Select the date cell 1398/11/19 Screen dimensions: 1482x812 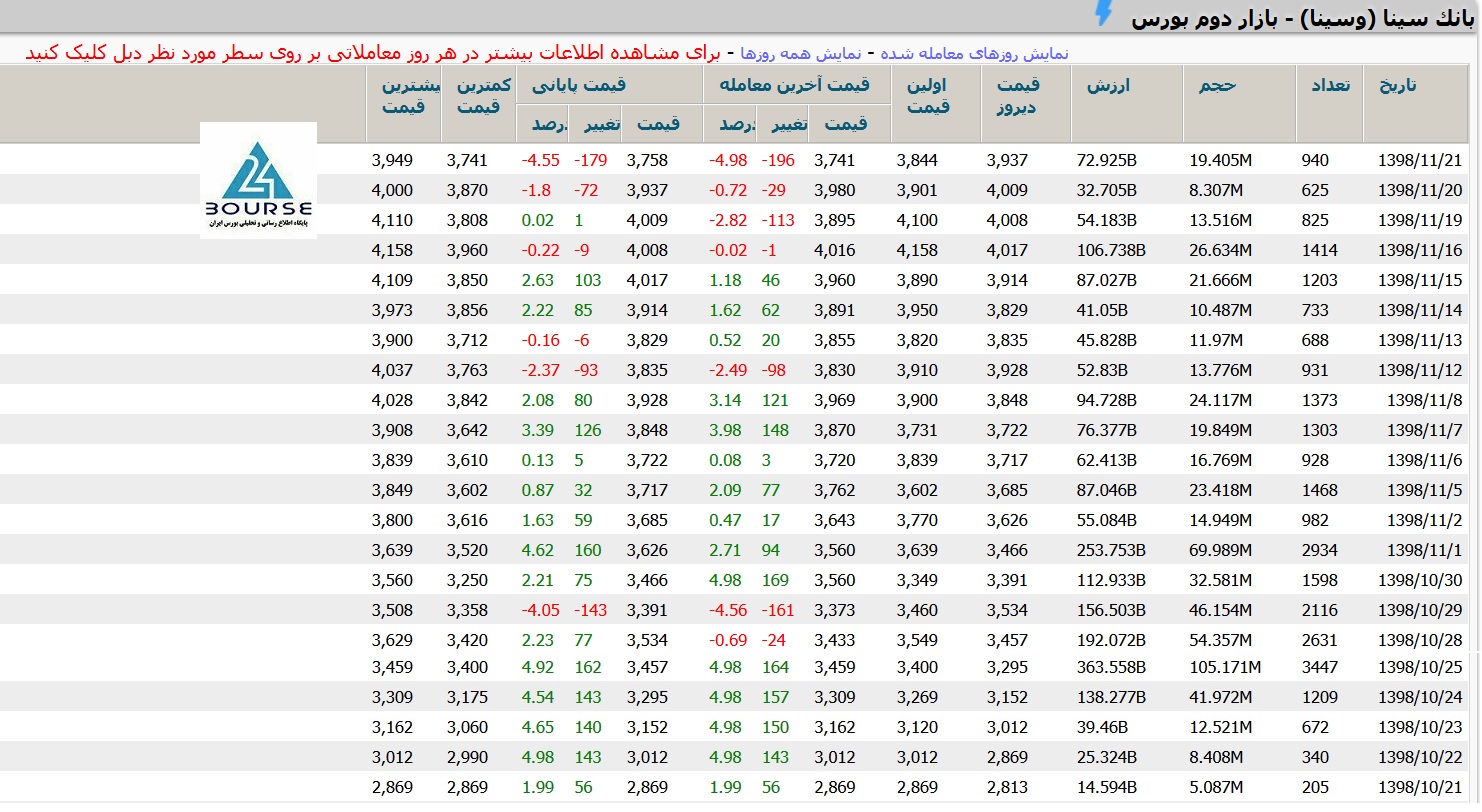pyautogui.click(x=1420, y=220)
